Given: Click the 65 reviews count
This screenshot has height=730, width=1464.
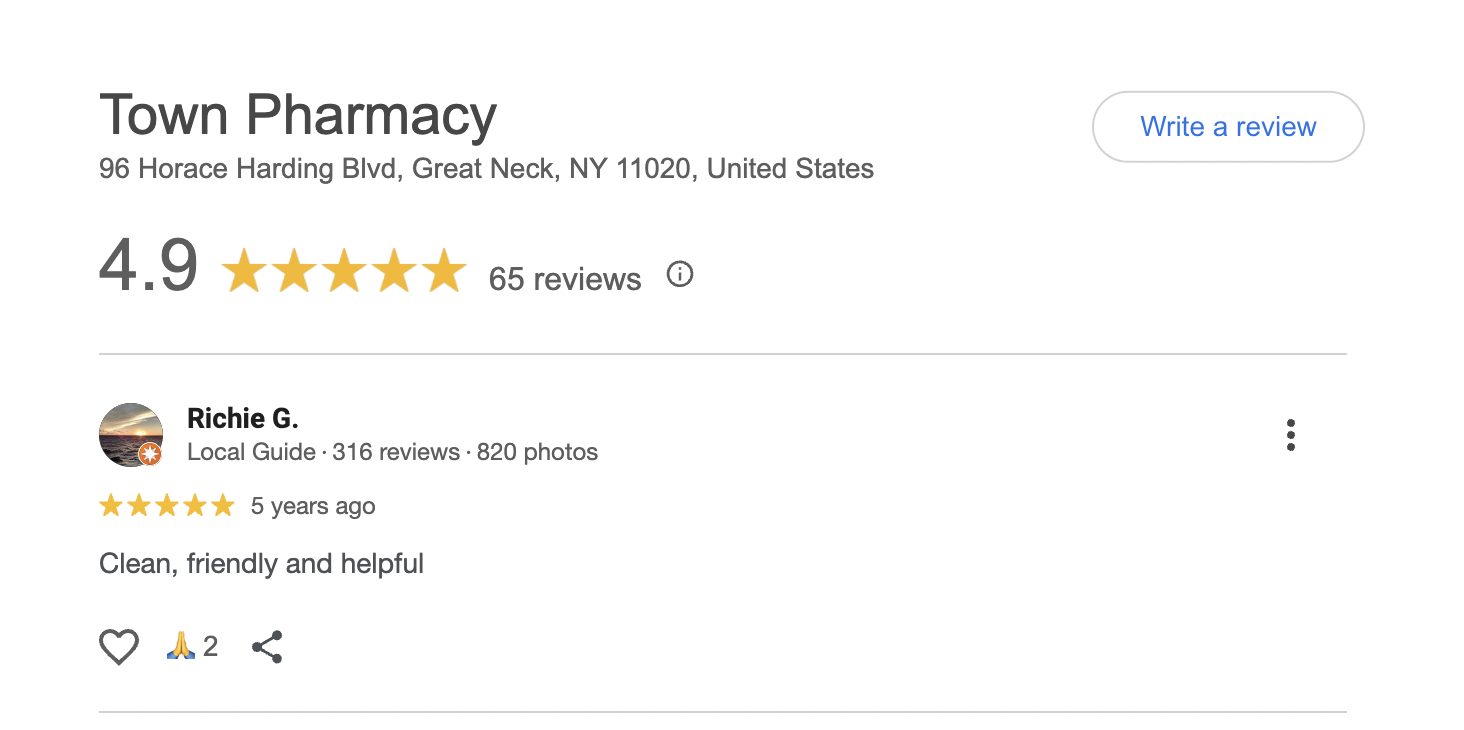Looking at the screenshot, I should pos(564,279).
